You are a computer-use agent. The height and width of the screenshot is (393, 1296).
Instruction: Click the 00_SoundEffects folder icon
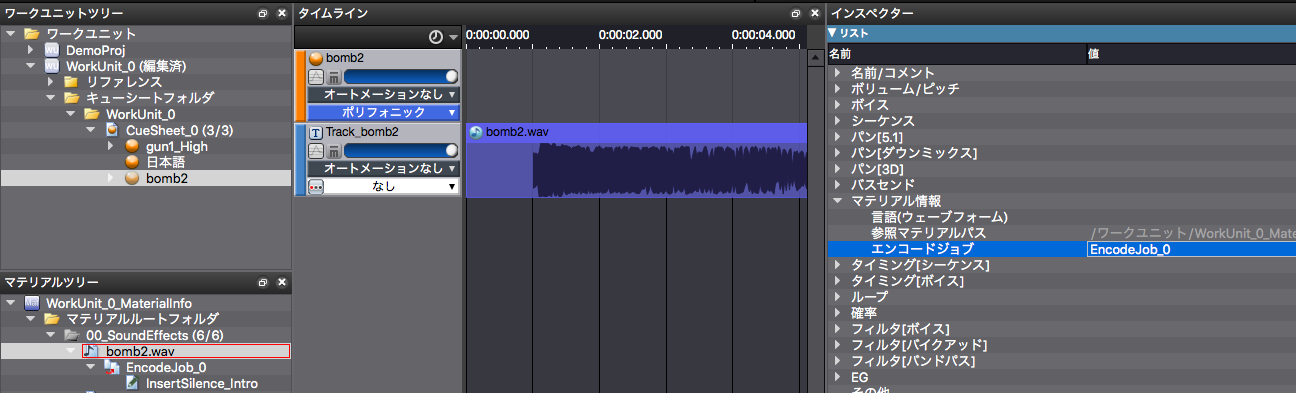tap(72, 335)
